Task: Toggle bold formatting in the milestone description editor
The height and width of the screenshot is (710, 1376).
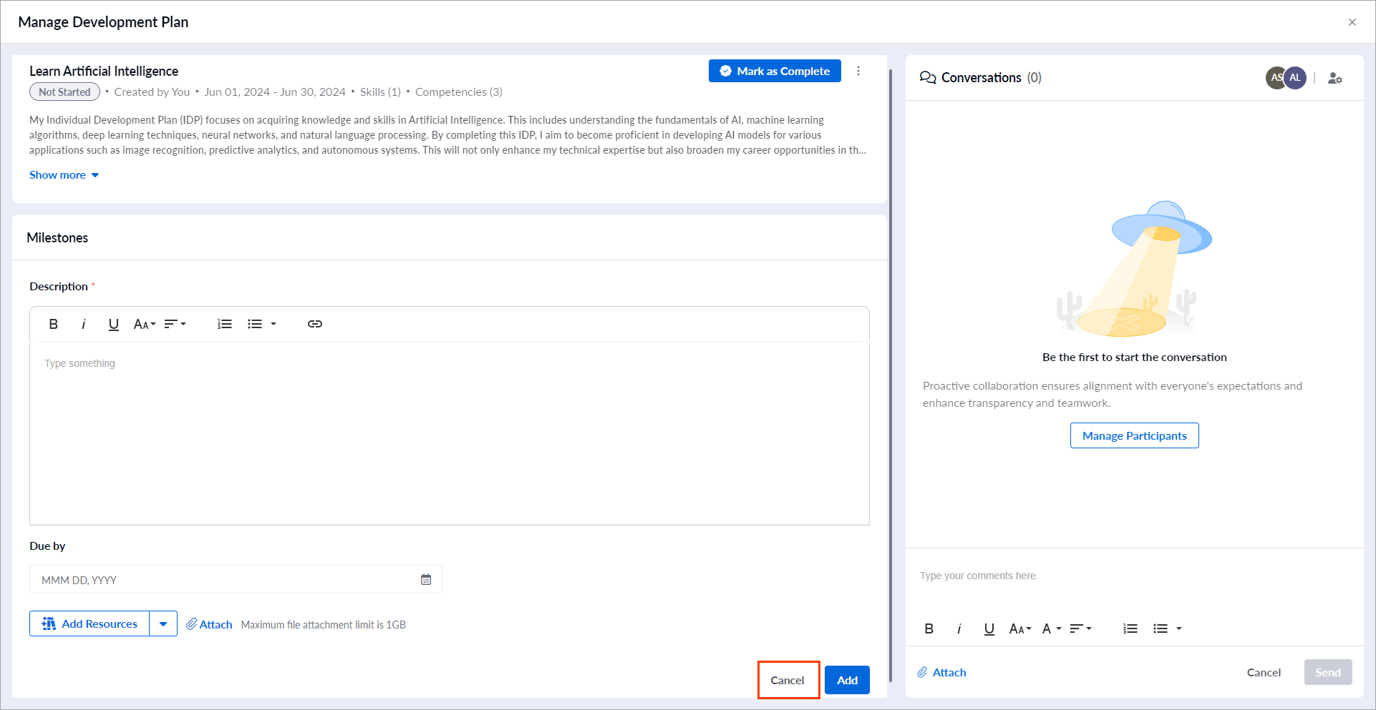Action: 53,323
